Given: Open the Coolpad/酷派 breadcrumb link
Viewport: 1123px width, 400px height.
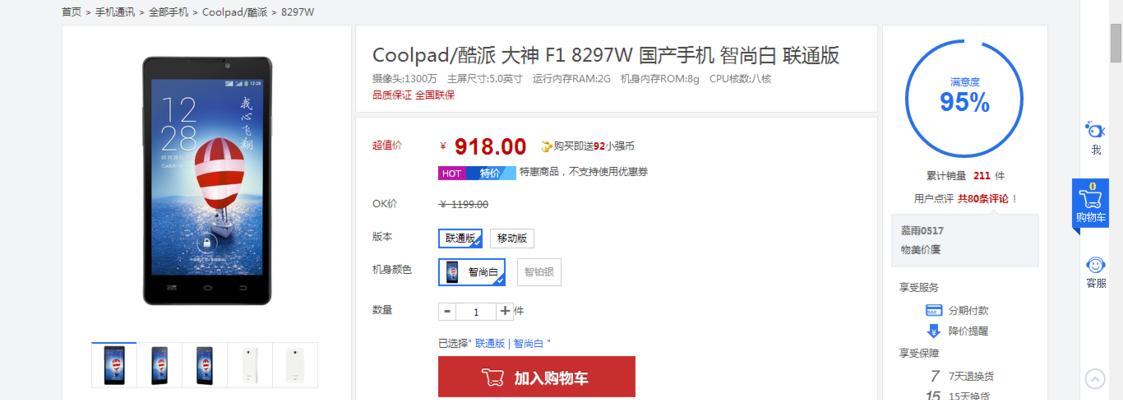Looking at the screenshot, I should click(x=235, y=12).
